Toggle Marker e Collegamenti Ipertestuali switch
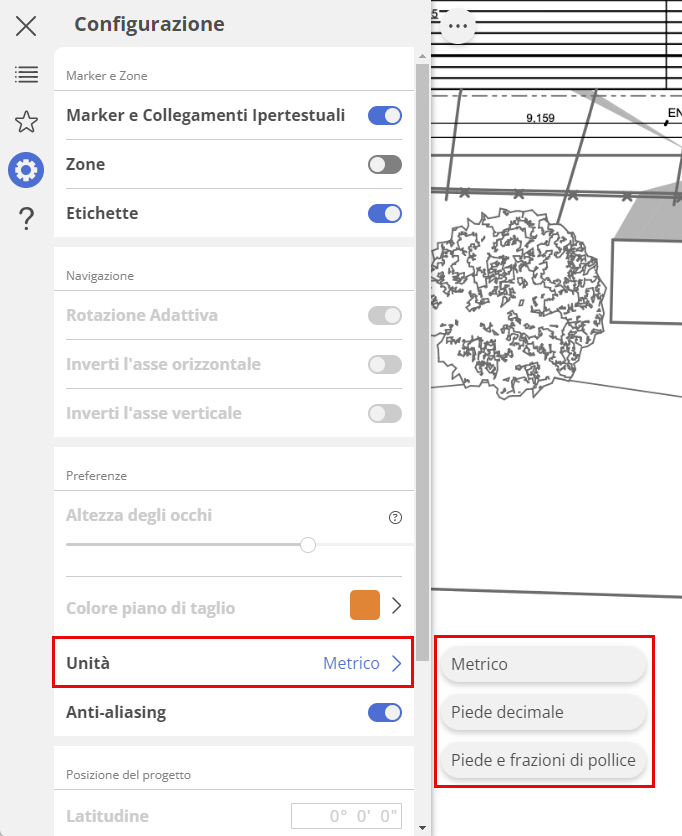Viewport: 682px width, 836px height. pos(385,115)
